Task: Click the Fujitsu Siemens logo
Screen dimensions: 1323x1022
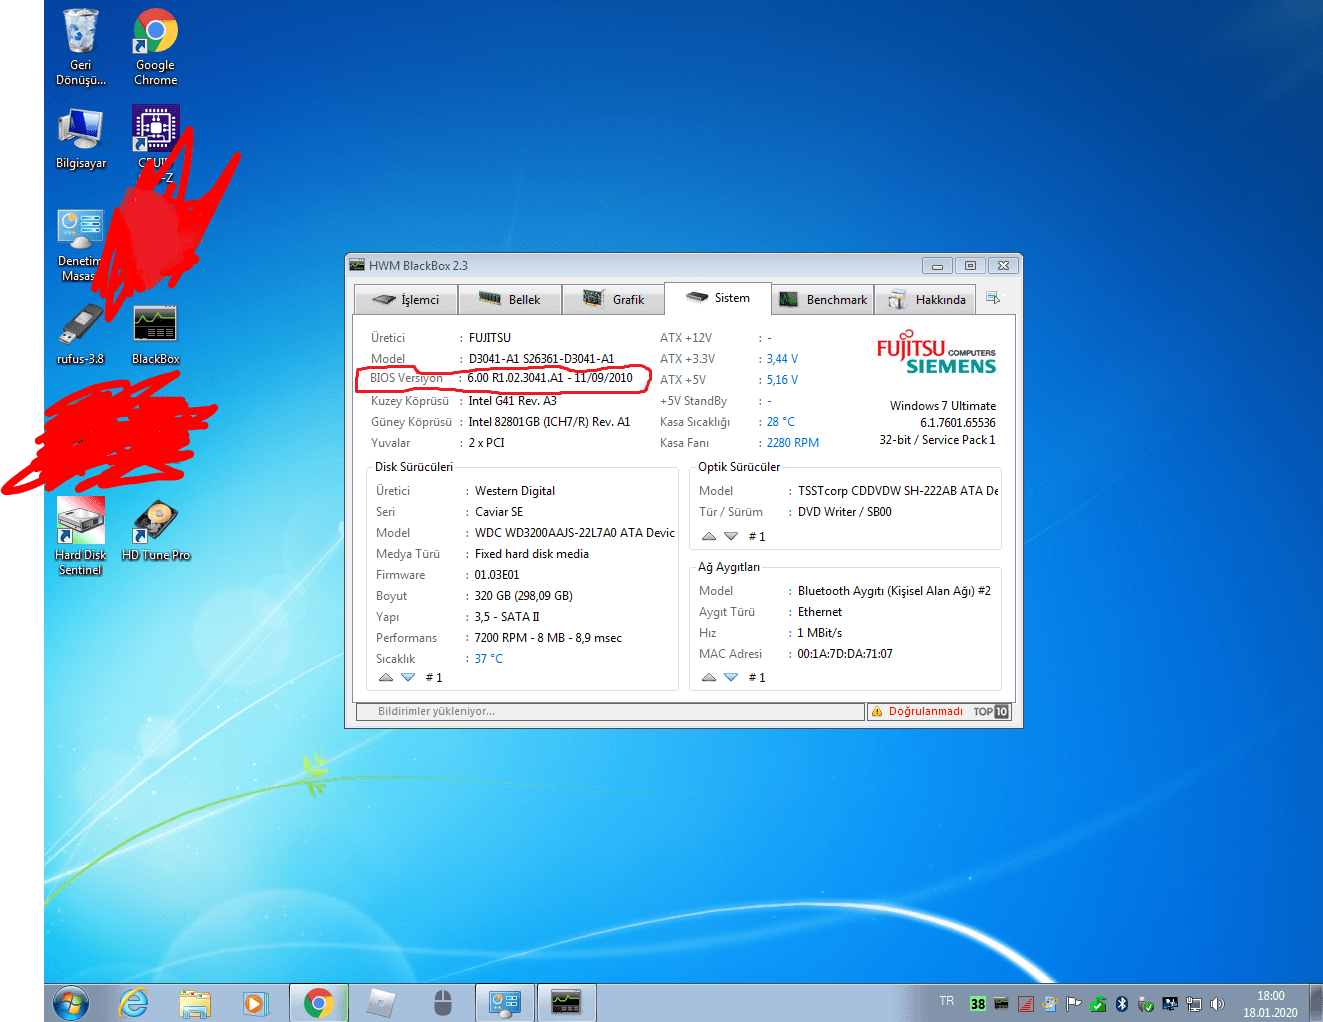Action: click(936, 353)
